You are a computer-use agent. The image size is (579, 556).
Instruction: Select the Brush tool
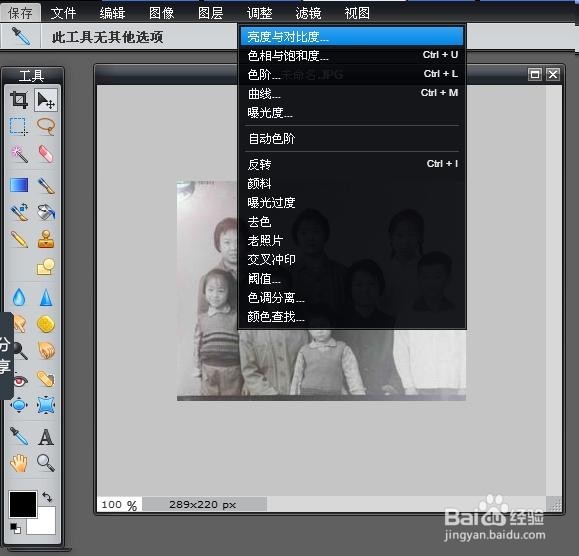[x=46, y=185]
